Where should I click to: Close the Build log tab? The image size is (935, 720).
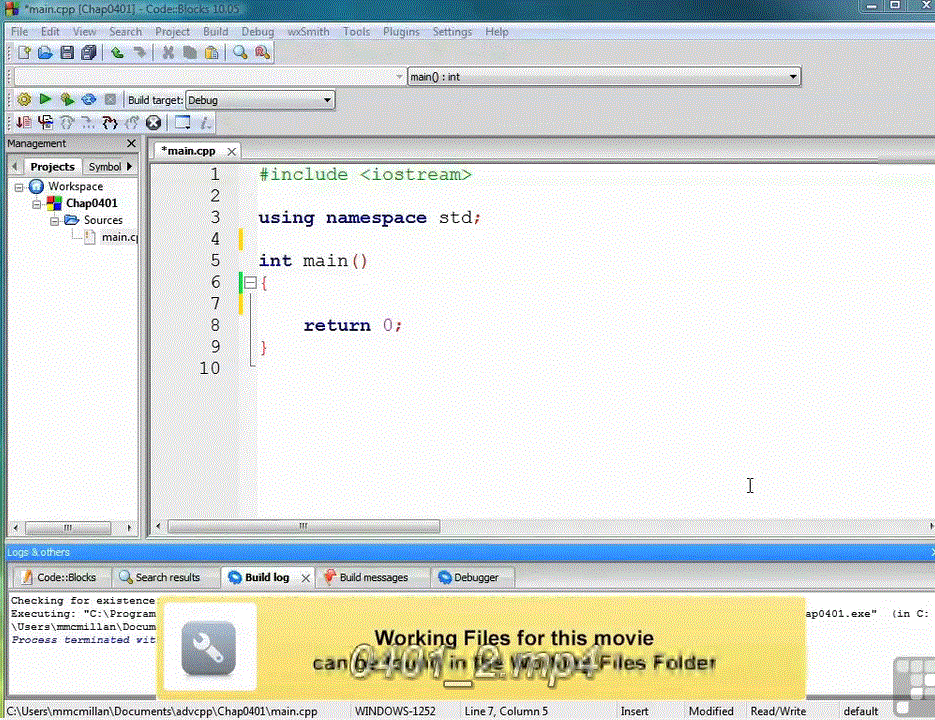tap(305, 578)
